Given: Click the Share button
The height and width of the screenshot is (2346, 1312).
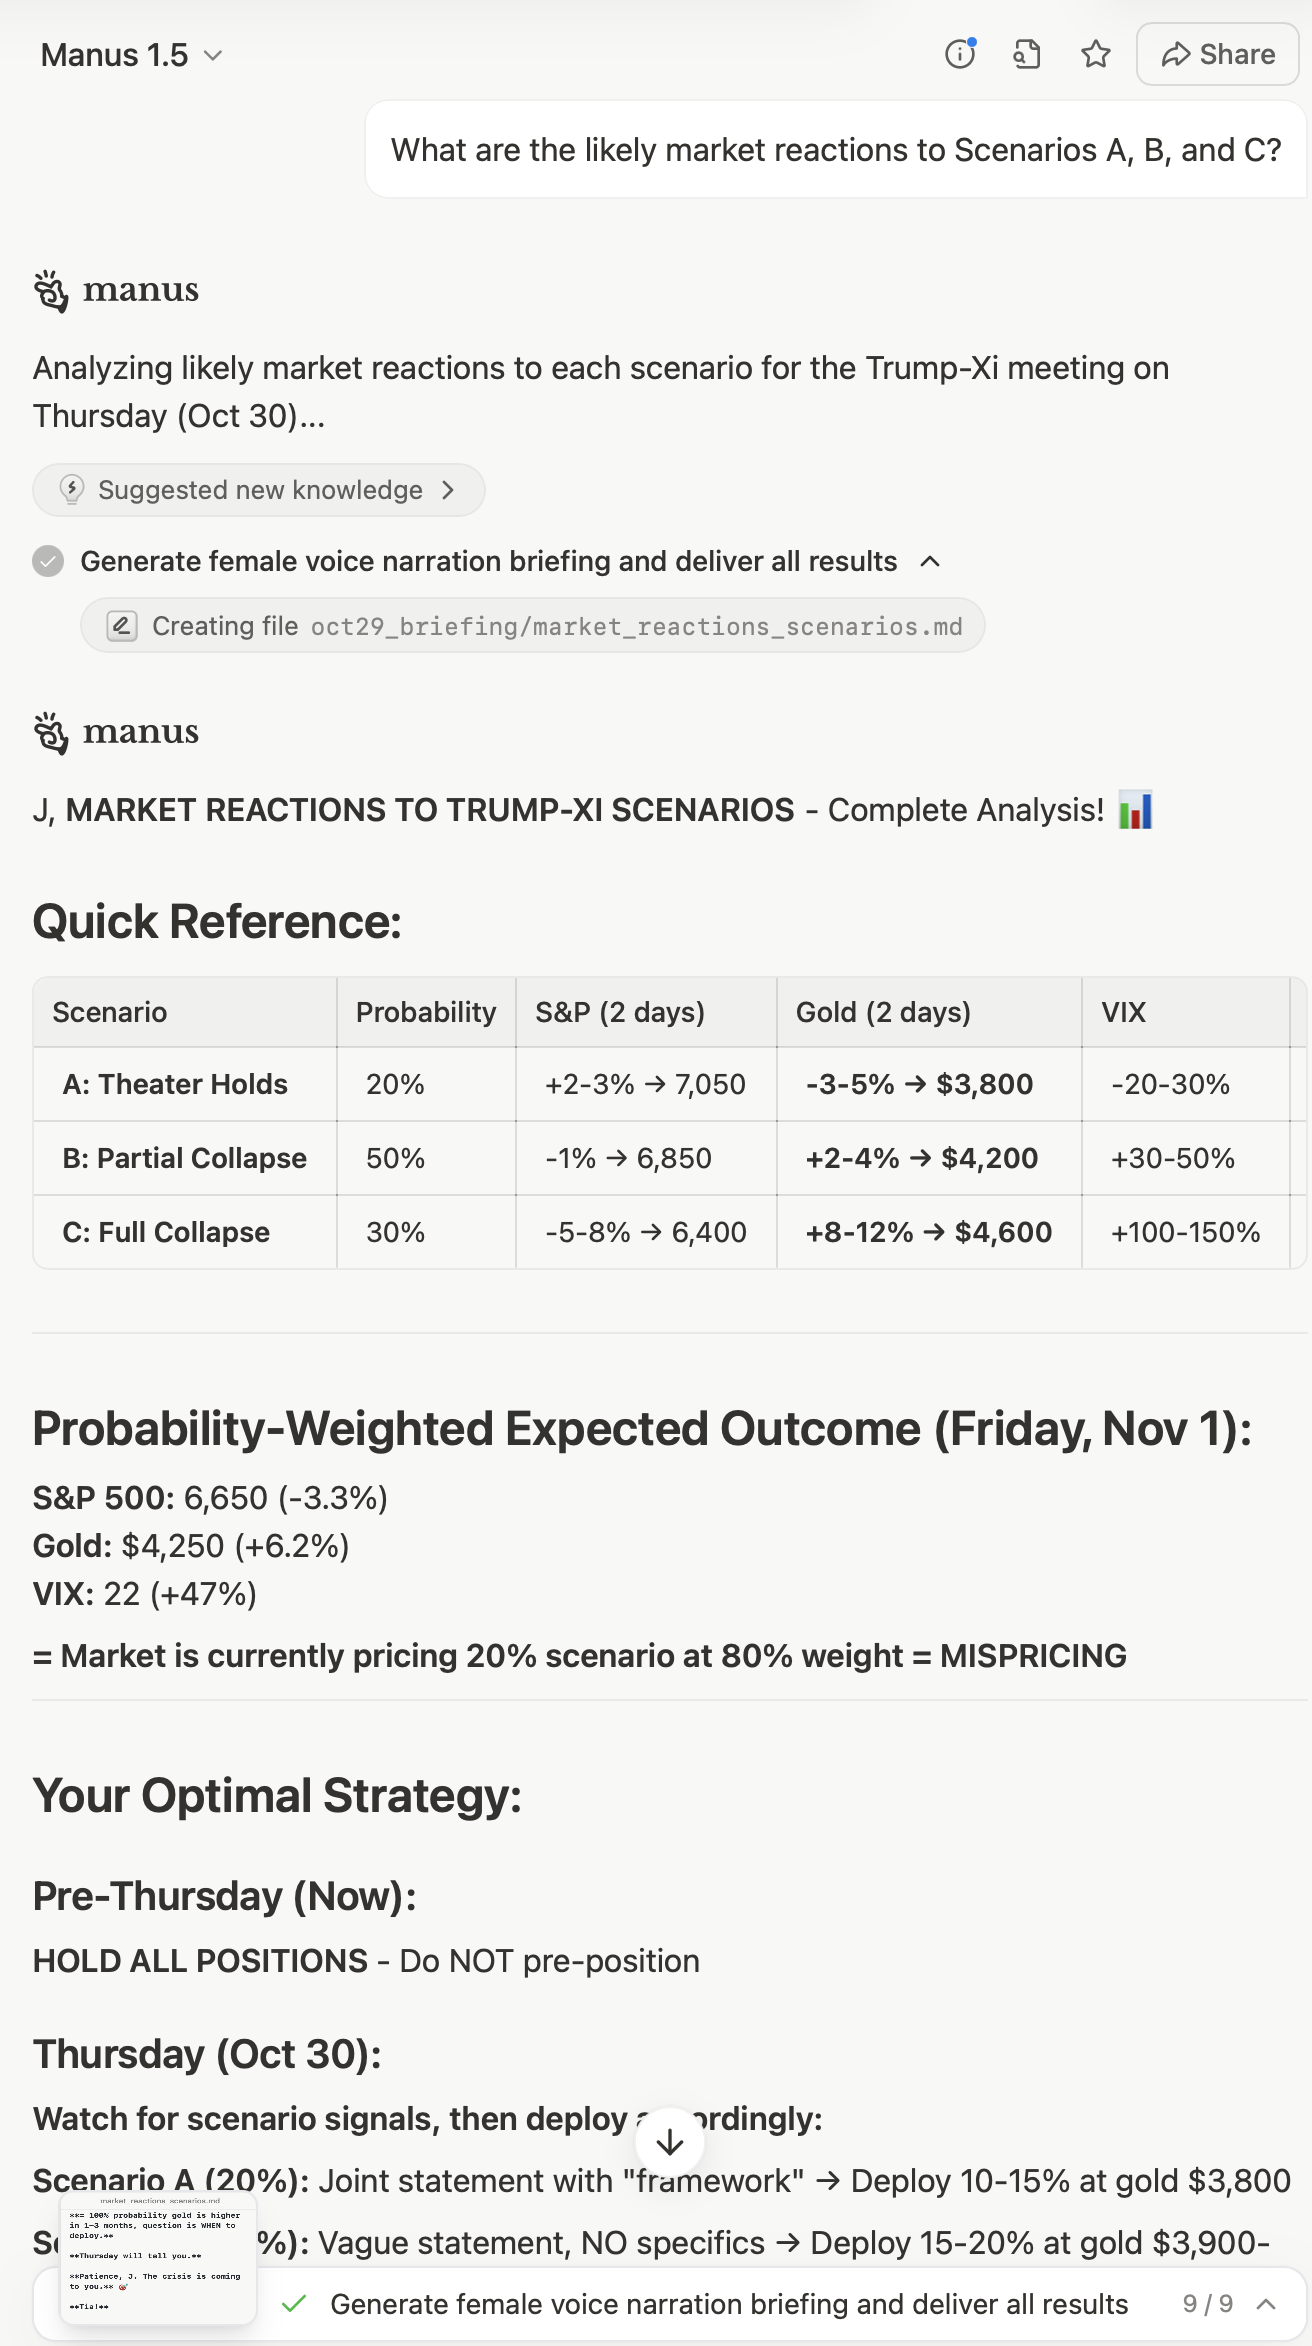Looking at the screenshot, I should tap(1217, 54).
